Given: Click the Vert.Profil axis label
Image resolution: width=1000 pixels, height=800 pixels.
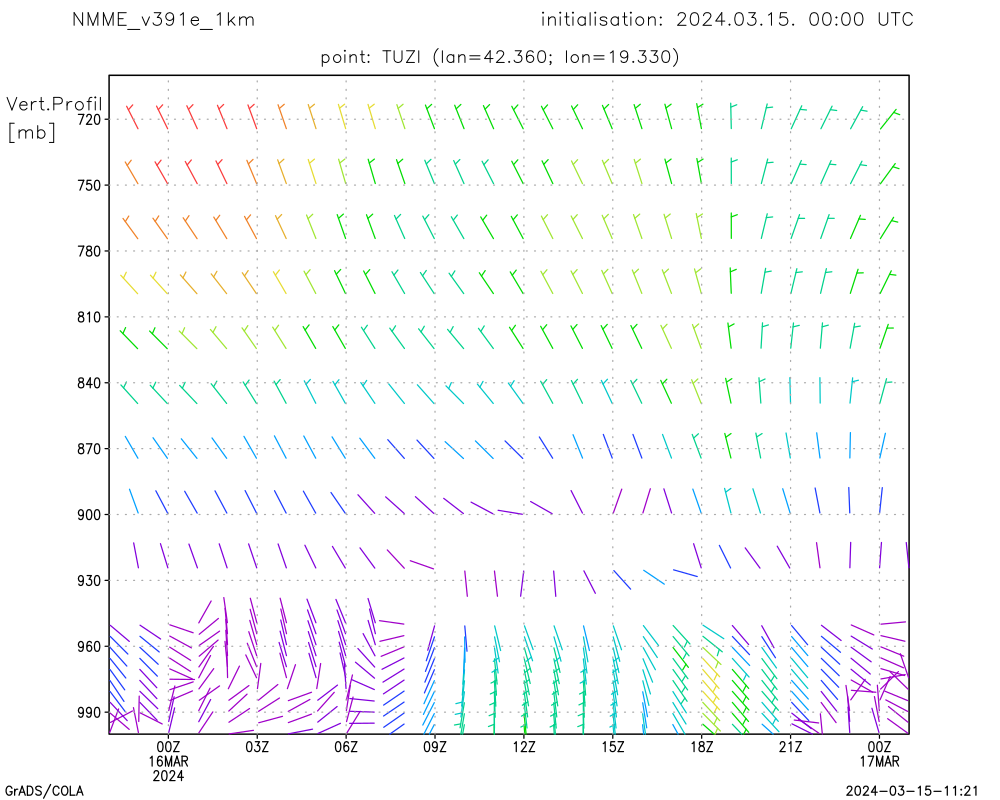Looking at the screenshot, I should [x=54, y=104].
